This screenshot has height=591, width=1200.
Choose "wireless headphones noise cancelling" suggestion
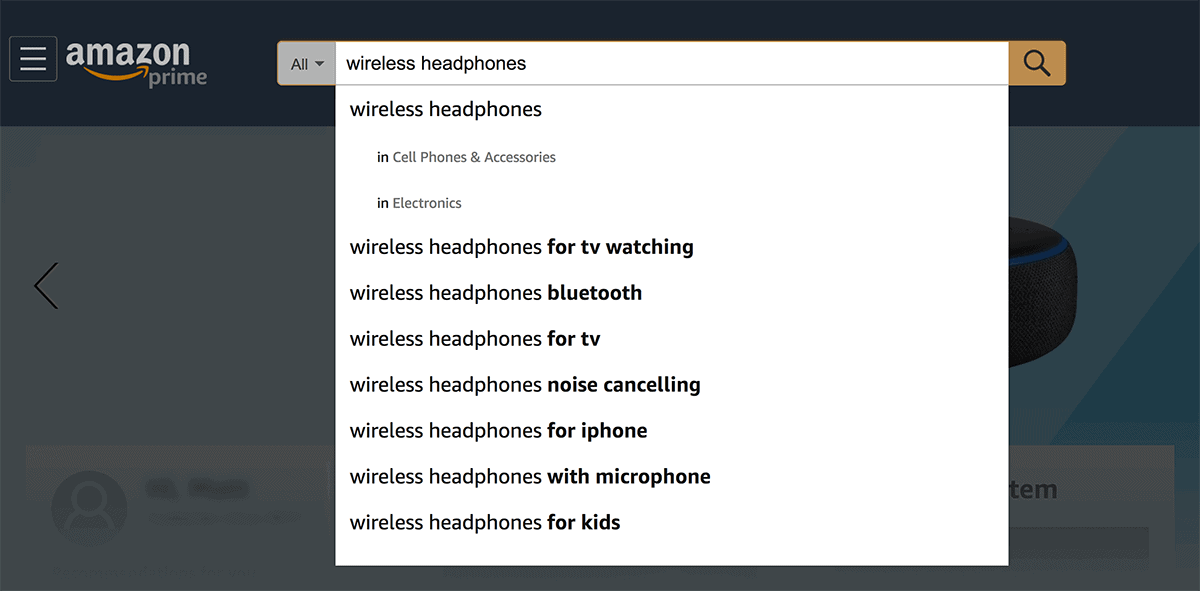[x=525, y=385]
